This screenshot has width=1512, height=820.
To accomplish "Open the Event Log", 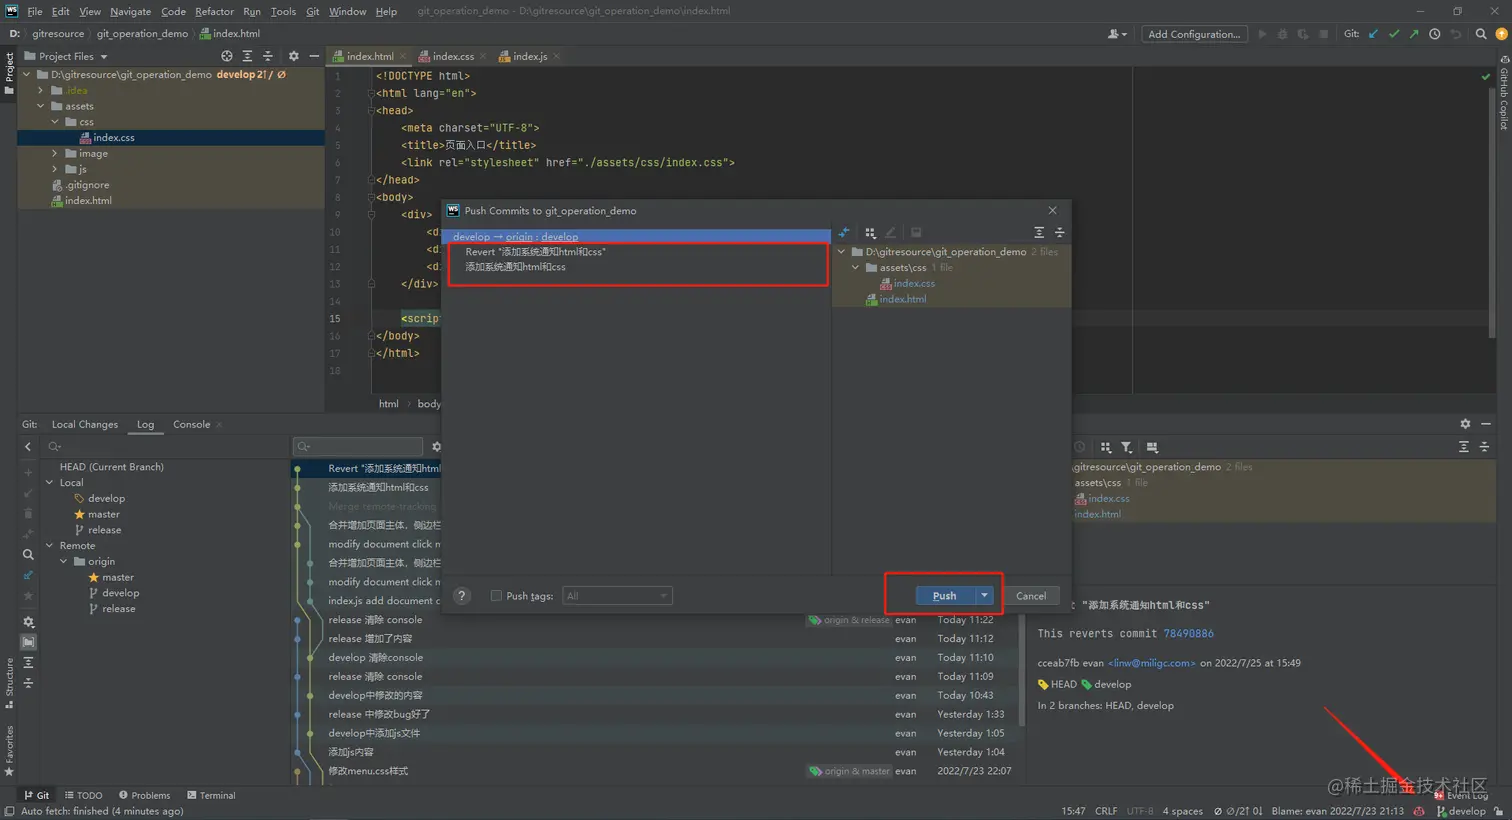I will (1461, 795).
